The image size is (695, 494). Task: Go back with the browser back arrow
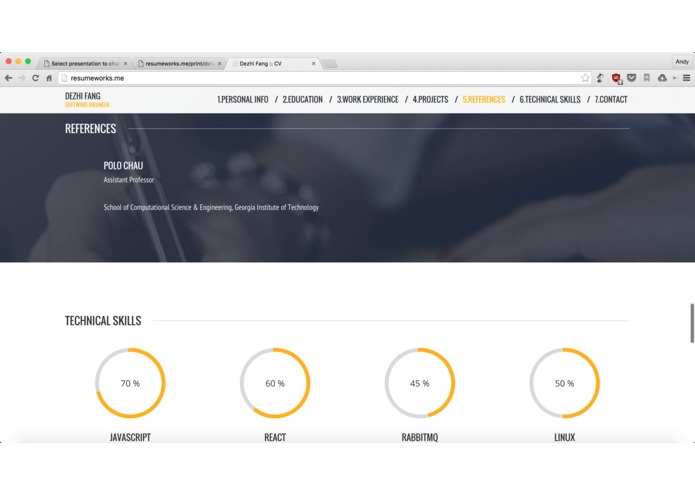(8, 78)
